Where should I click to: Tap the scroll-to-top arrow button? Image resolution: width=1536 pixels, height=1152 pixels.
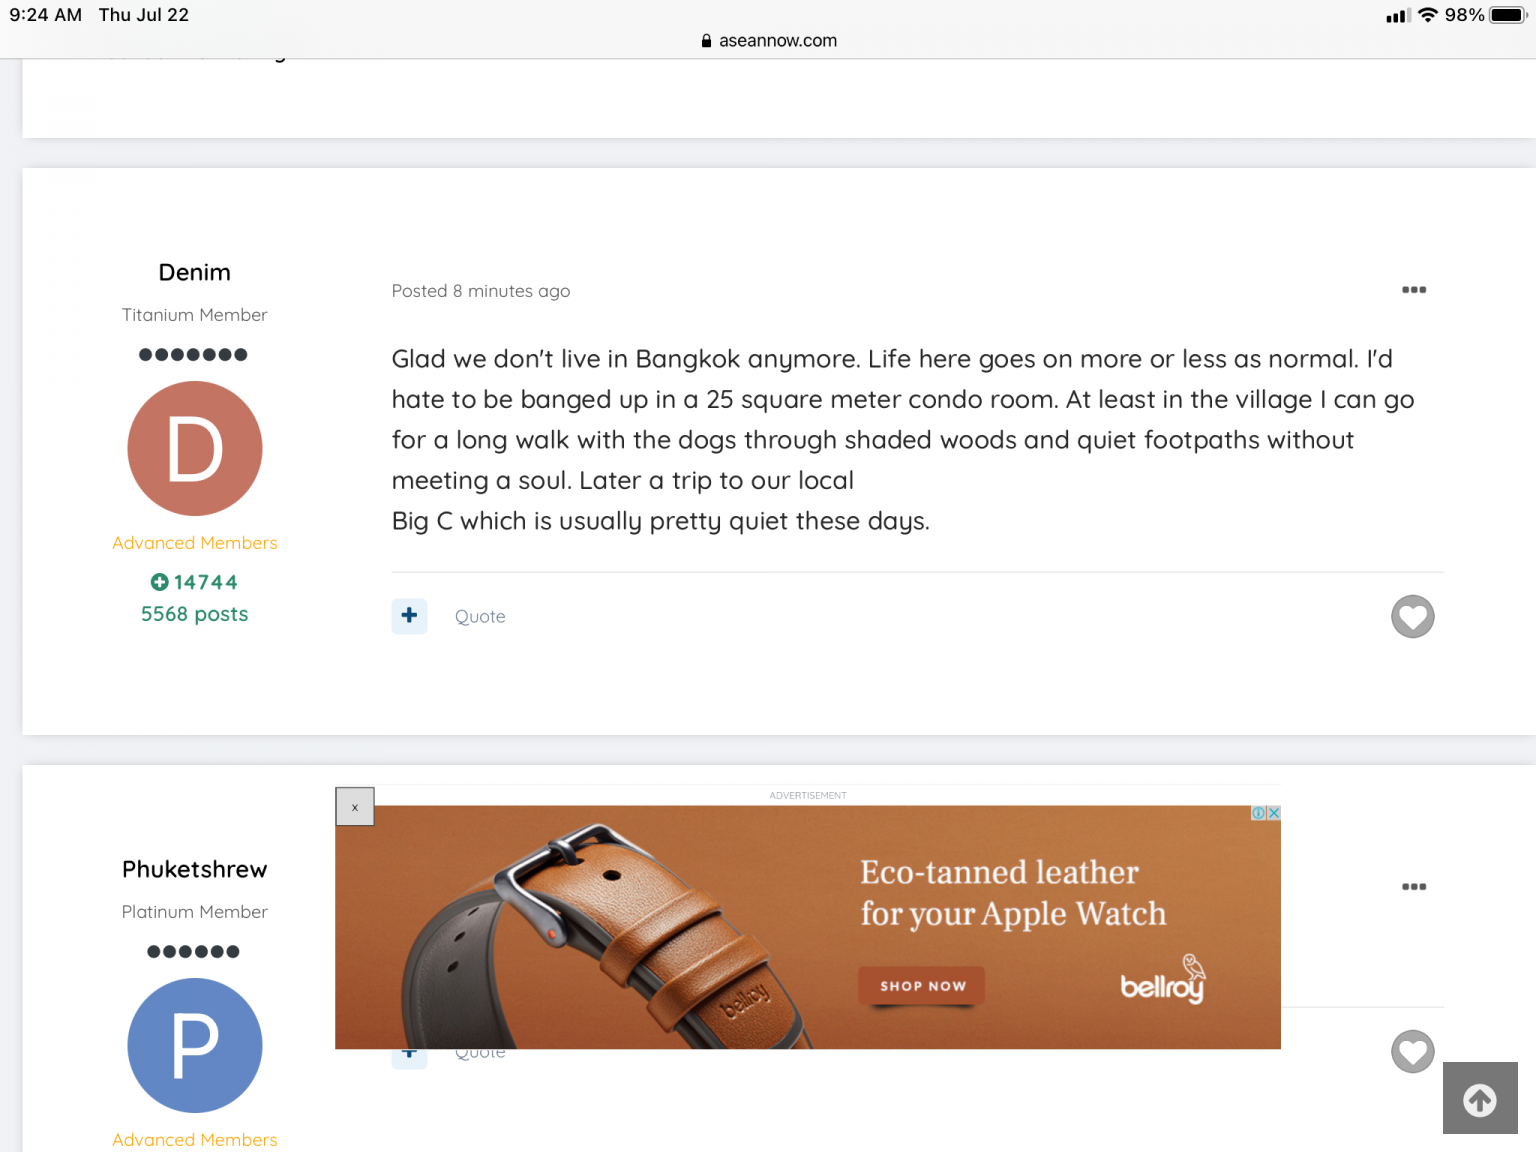click(x=1479, y=1099)
